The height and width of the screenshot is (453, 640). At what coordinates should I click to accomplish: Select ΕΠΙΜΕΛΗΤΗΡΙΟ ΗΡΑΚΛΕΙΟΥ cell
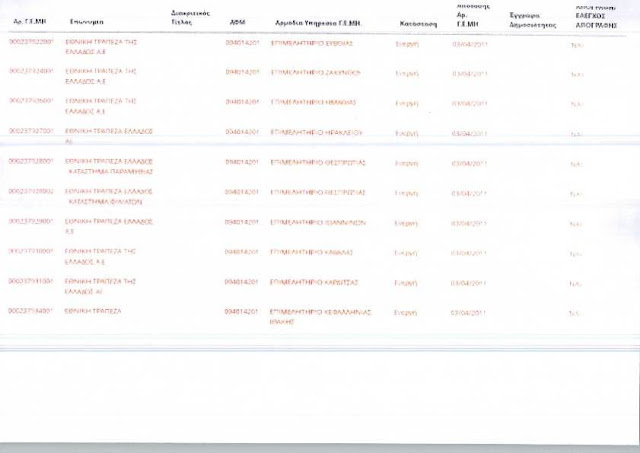click(x=316, y=132)
